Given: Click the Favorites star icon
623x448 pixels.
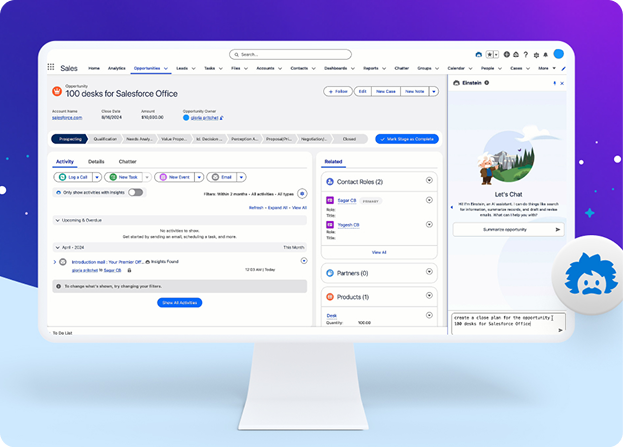Looking at the screenshot, I should (x=490, y=54).
